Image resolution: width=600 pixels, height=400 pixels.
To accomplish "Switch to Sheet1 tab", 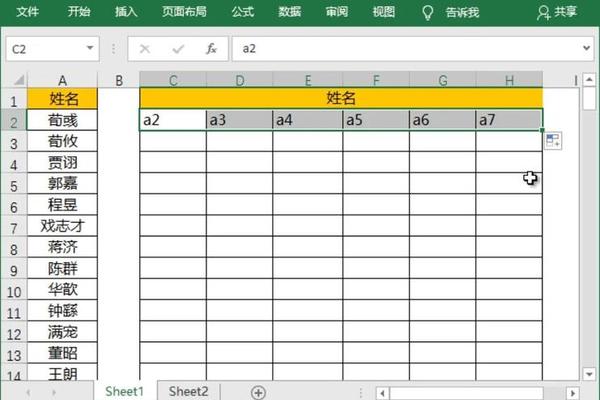I will click(x=124, y=391).
